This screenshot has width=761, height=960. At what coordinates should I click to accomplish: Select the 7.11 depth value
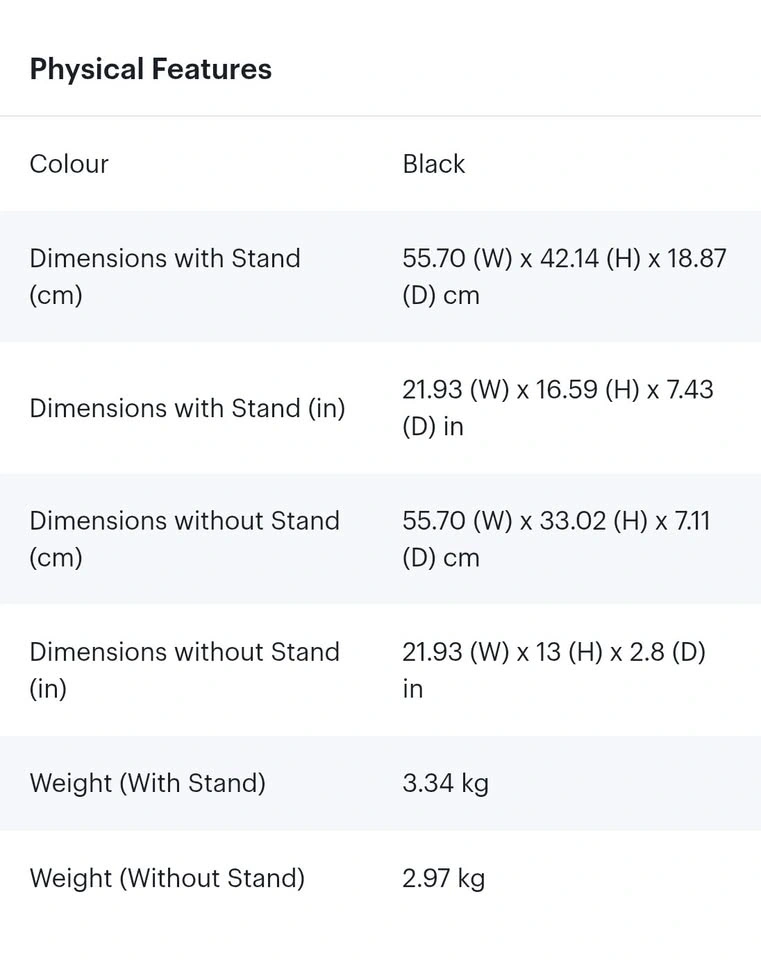coord(691,520)
